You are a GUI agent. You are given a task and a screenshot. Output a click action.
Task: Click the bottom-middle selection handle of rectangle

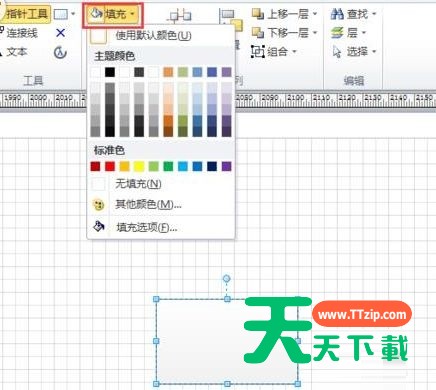227,384
